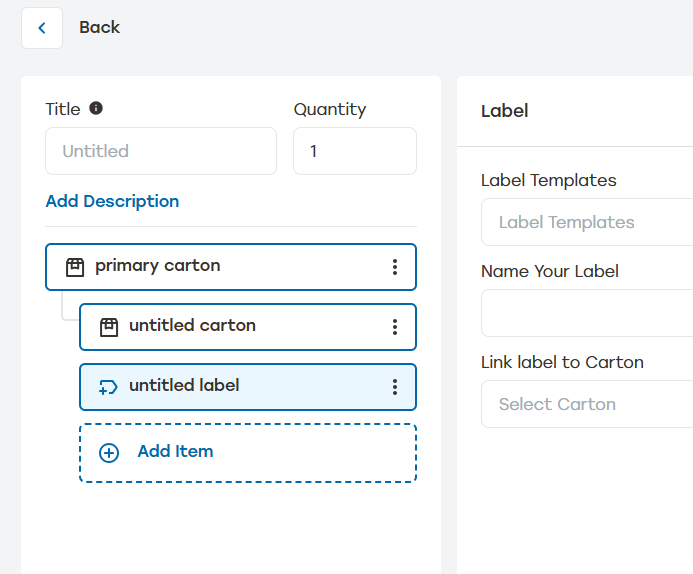Focus the Name Your Label field
Viewport: 693px width, 574px height.
click(x=587, y=313)
